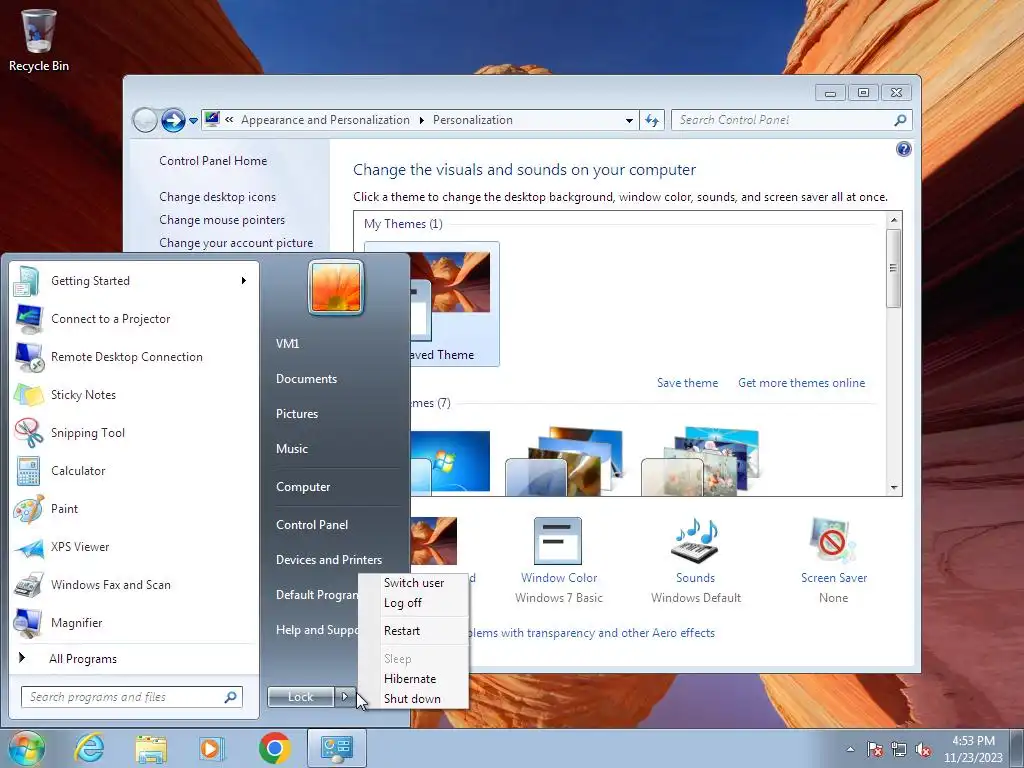Click network status tray icon
This screenshot has height=768, width=1024.
pyautogui.click(x=899, y=750)
